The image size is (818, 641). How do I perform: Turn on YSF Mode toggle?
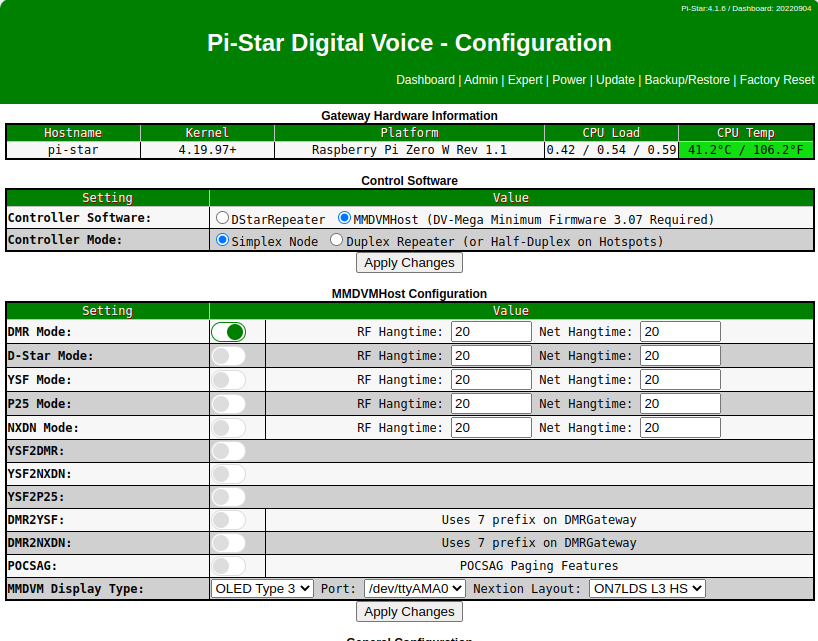tap(228, 380)
